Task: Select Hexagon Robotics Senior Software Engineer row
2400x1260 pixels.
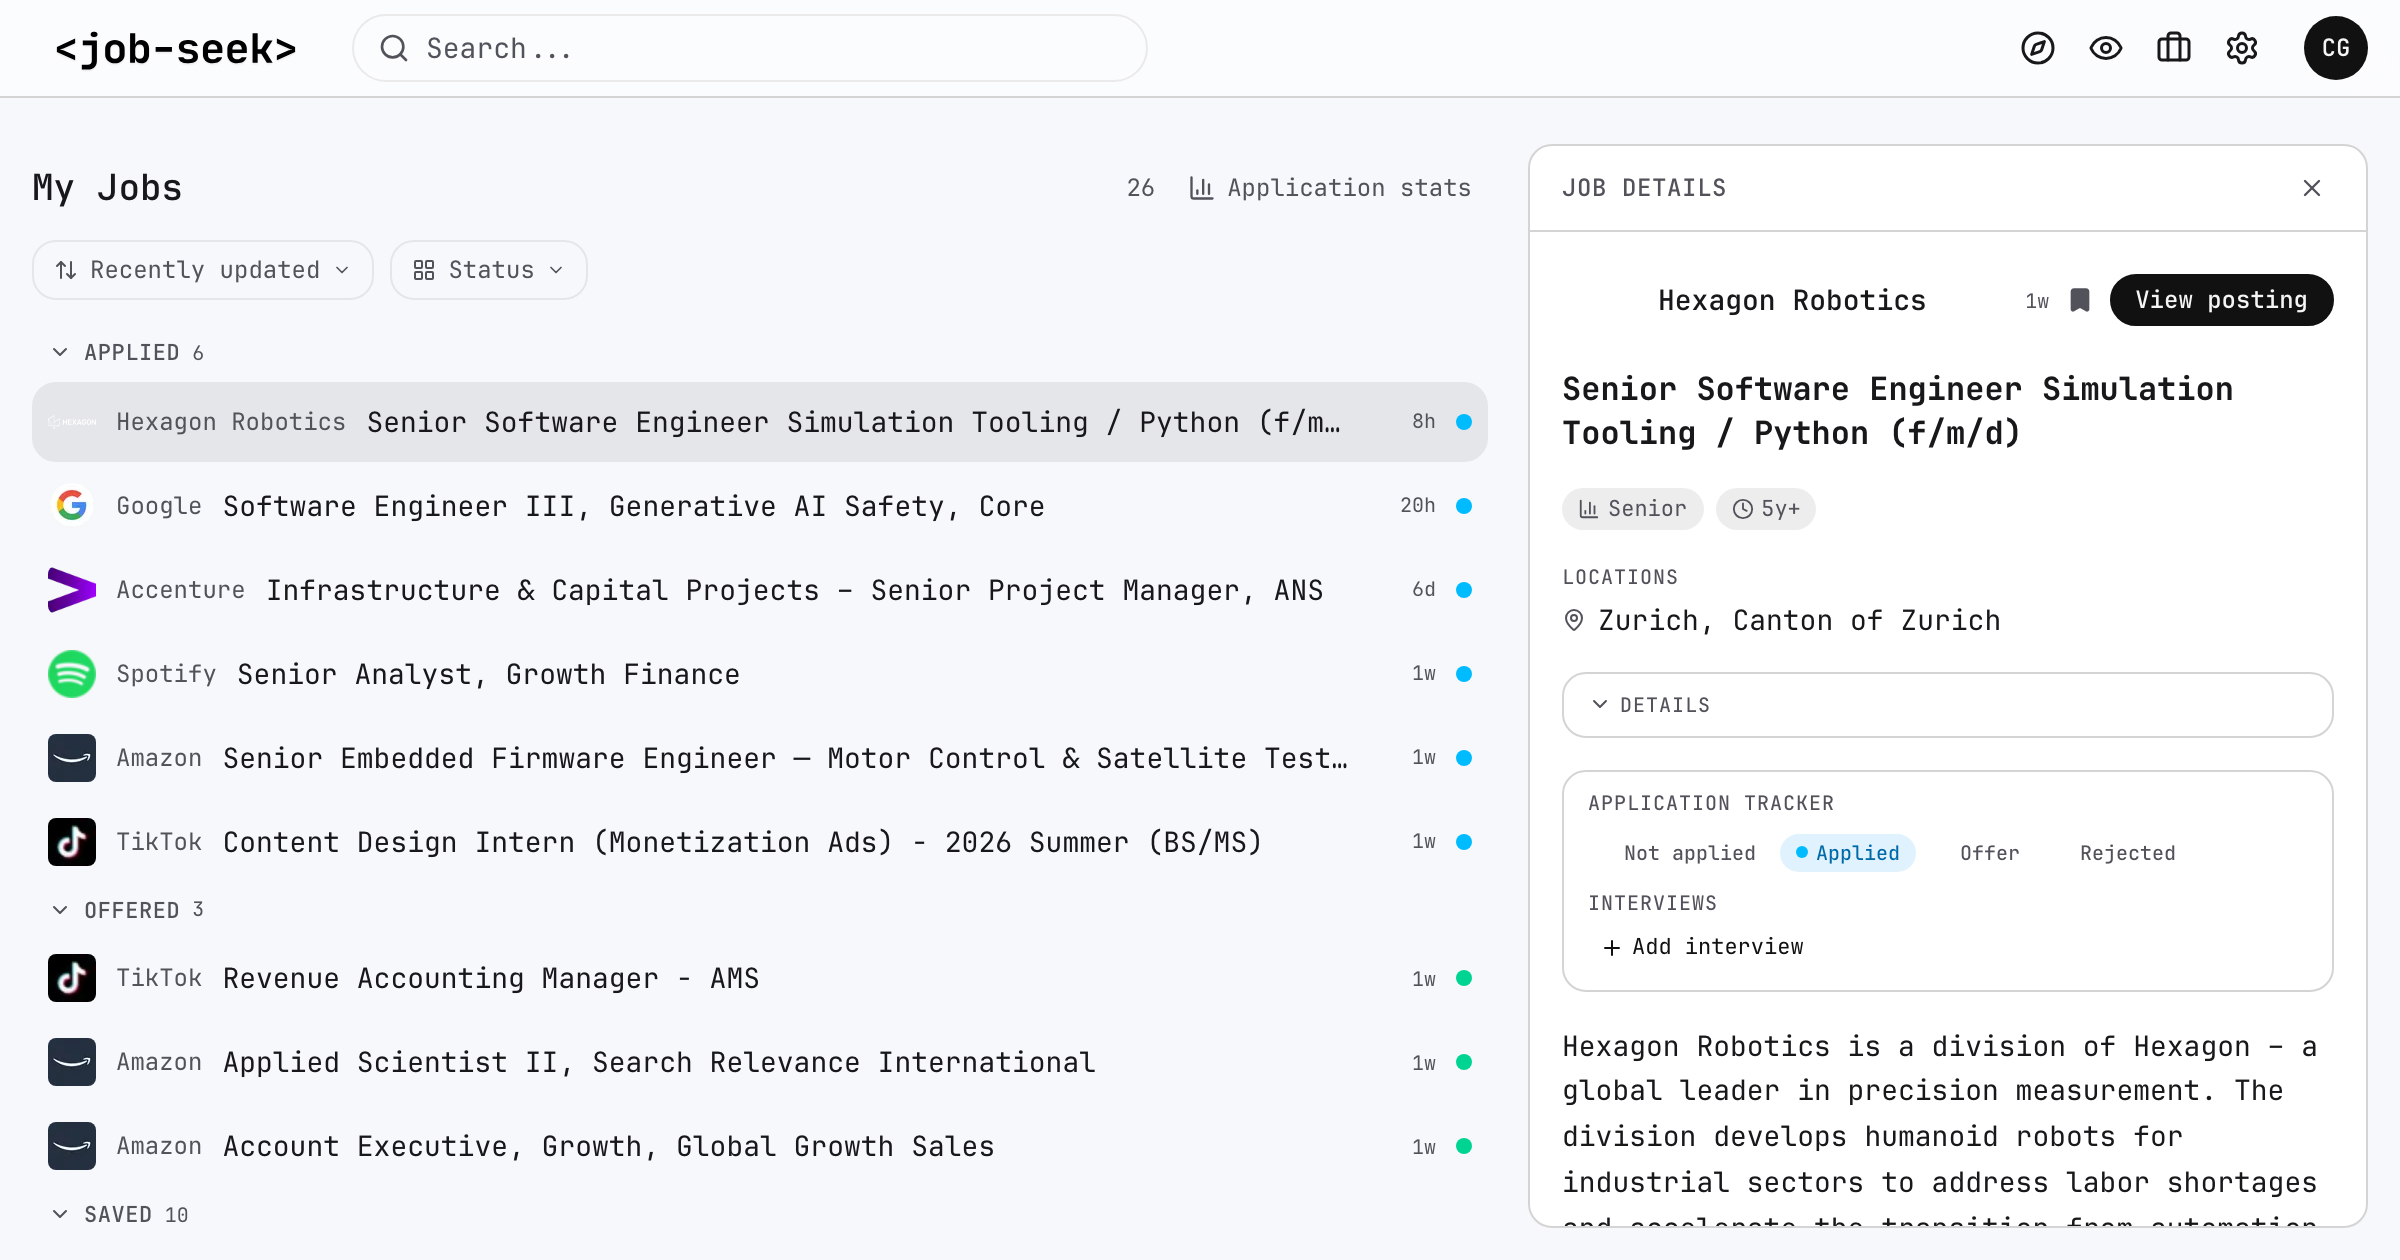Action: [760, 422]
